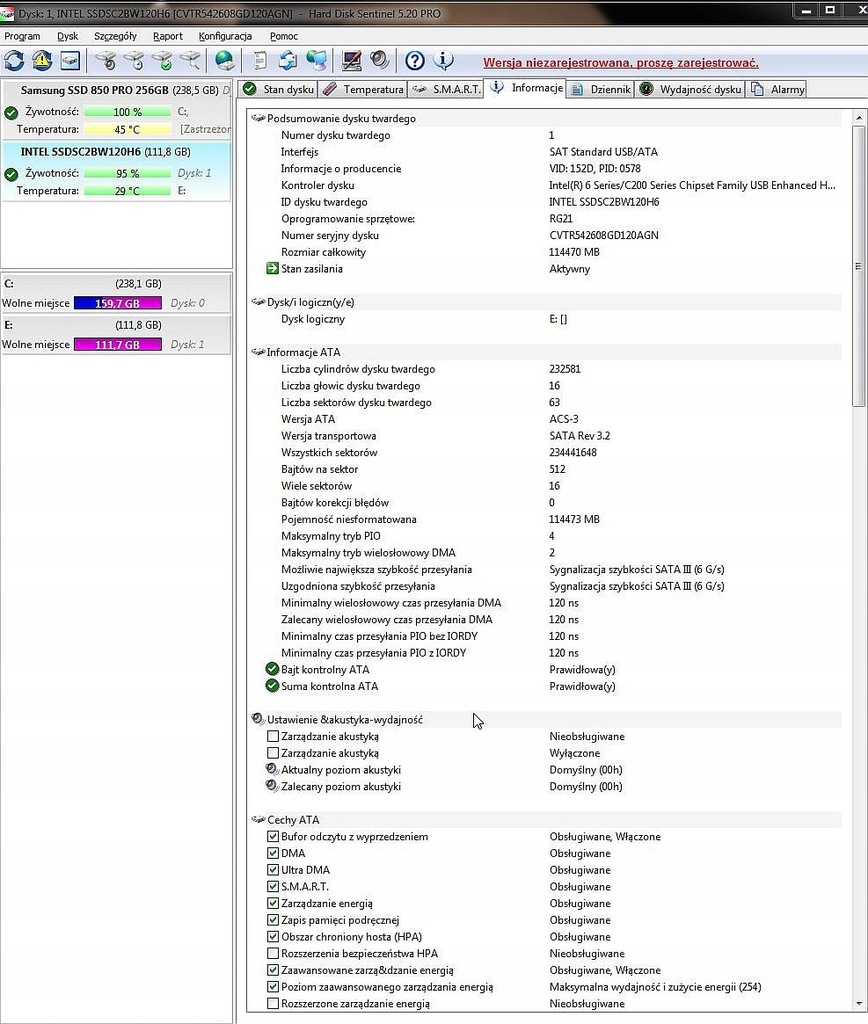Switch to the Dziennik tab

[600, 89]
